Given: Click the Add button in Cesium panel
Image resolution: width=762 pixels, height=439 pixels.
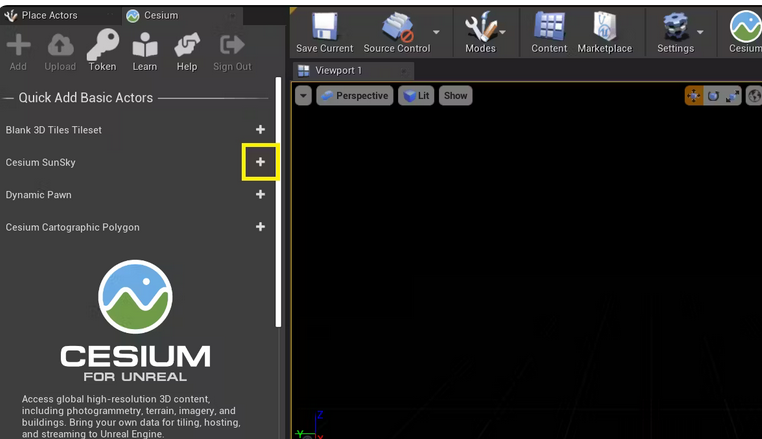Looking at the screenshot, I should pos(18,53).
